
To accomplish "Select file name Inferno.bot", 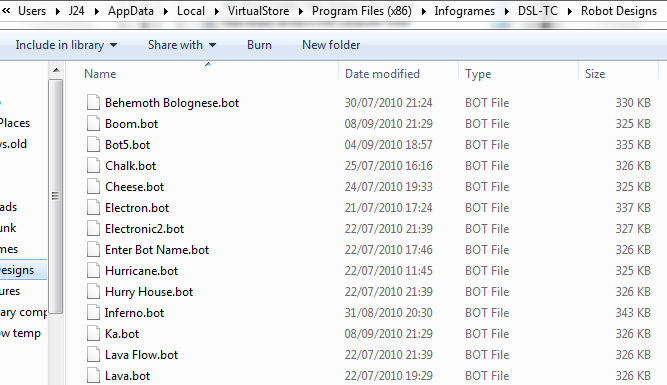I will click(x=134, y=313).
